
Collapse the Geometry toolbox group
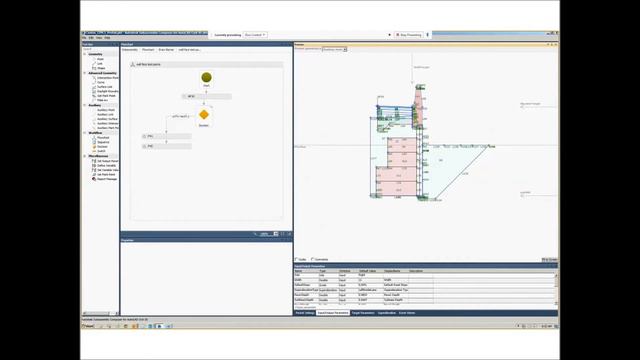click(x=85, y=54)
